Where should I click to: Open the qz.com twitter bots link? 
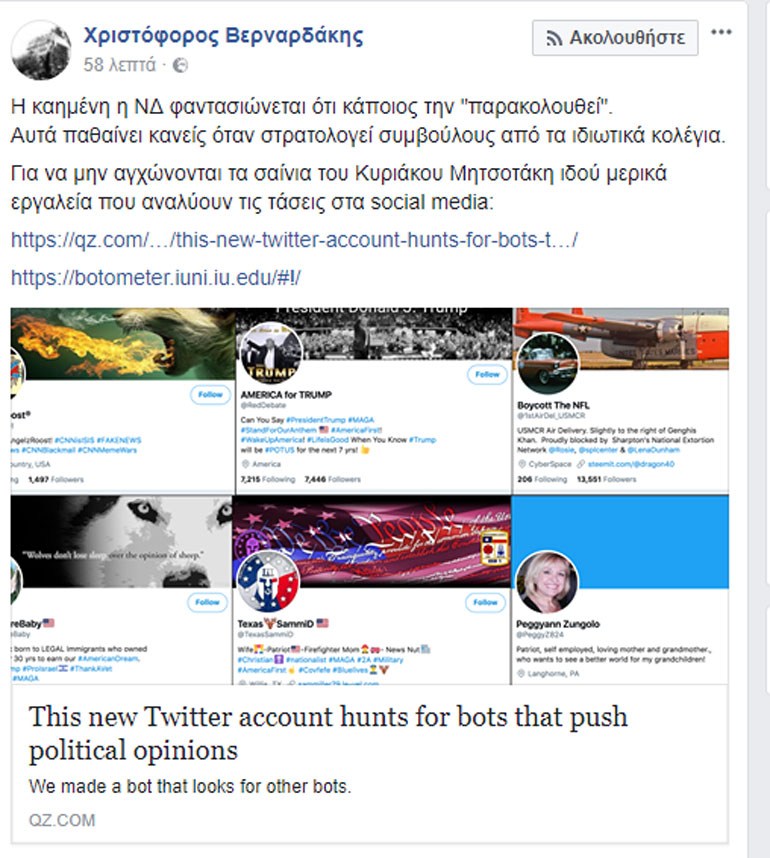click(x=294, y=240)
